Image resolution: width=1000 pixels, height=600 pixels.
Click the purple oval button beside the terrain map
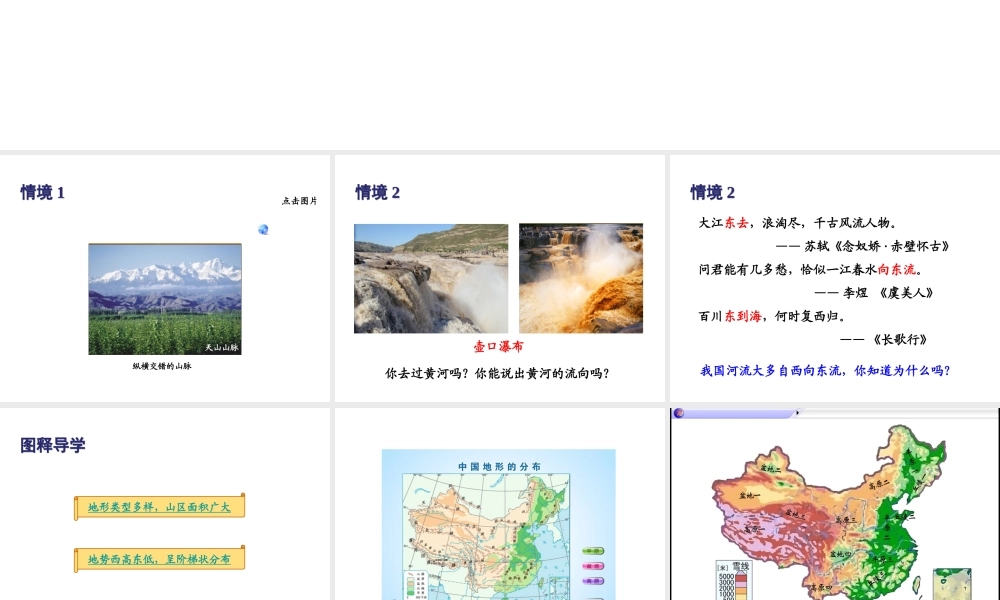(x=593, y=581)
